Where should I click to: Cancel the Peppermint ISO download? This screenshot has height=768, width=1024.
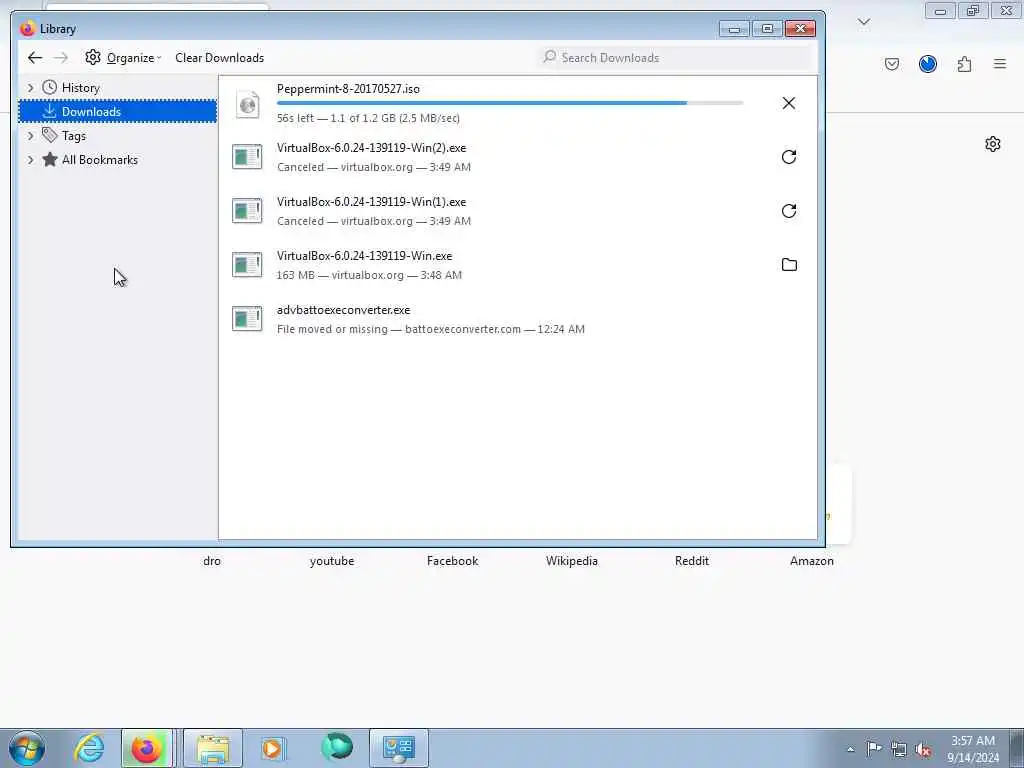[789, 103]
